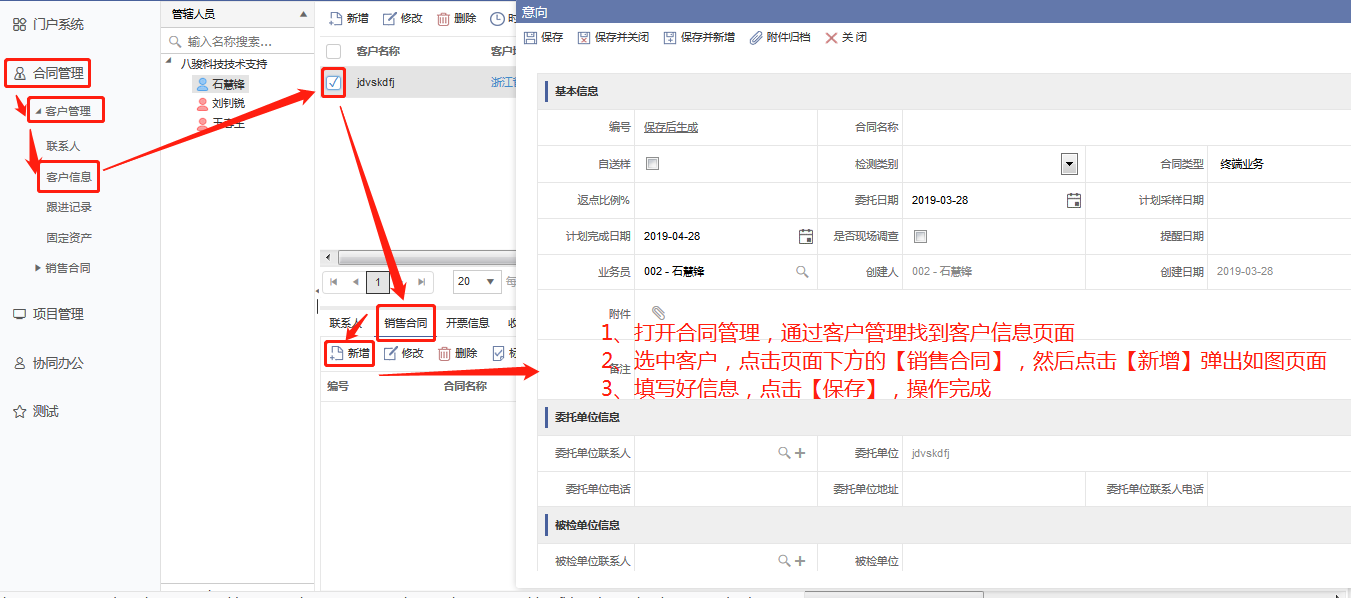1351x598 pixels.
Task: Select 刘钊锐 in the personnel tree
Action: pos(228,104)
